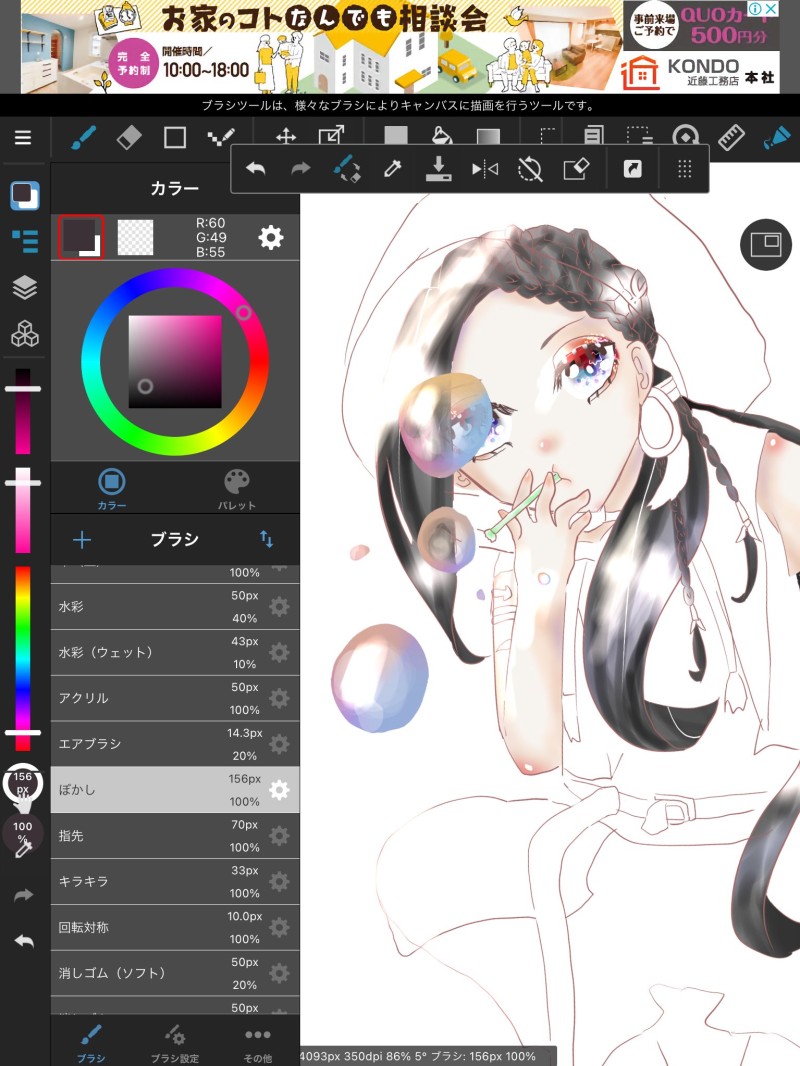Select the pen marker tool at toolbar end

click(776, 138)
